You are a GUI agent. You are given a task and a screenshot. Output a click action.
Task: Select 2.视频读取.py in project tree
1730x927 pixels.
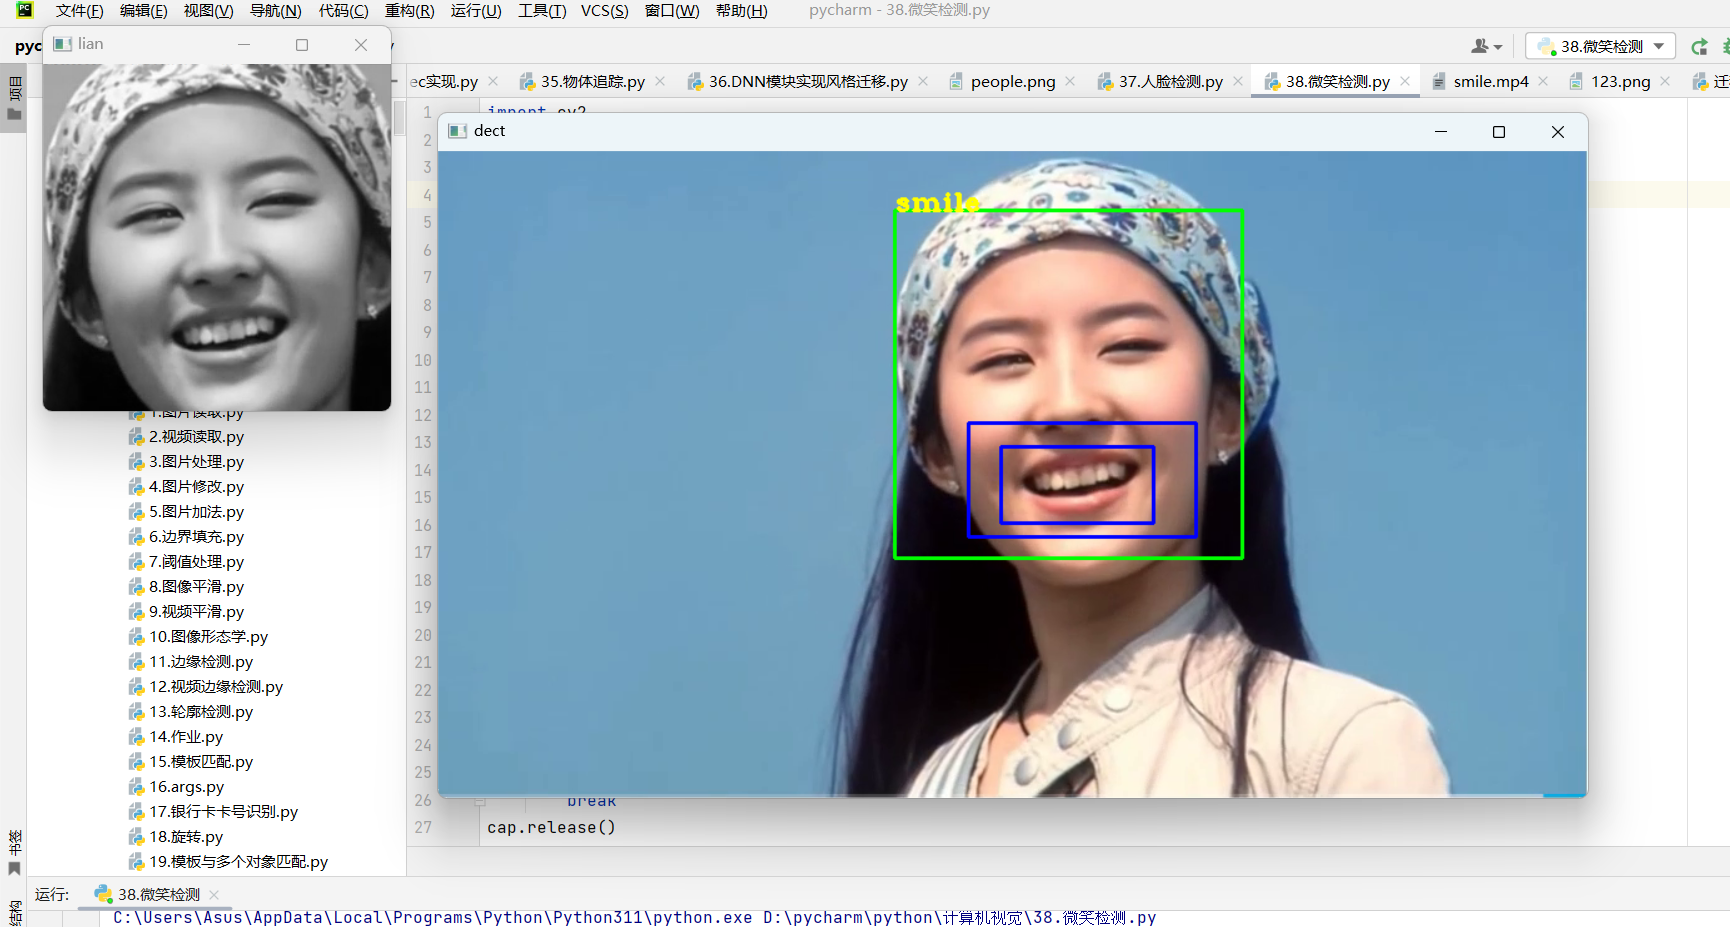tap(186, 437)
